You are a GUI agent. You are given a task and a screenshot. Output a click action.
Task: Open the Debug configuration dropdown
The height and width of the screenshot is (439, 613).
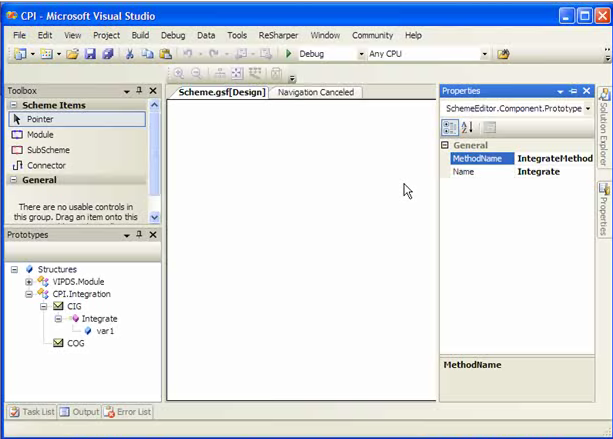point(360,53)
